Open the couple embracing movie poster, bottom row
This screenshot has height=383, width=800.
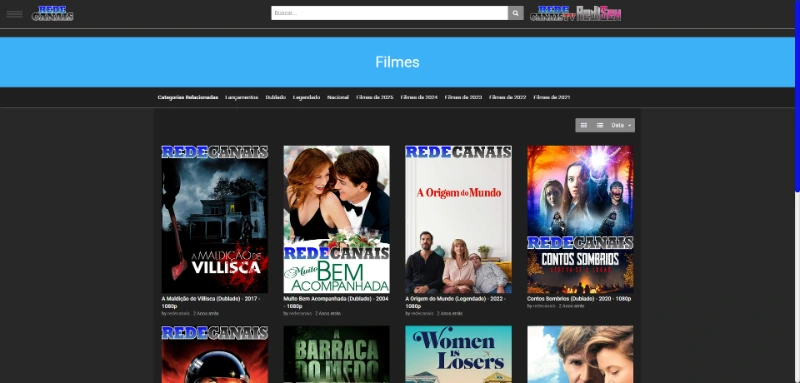580,354
